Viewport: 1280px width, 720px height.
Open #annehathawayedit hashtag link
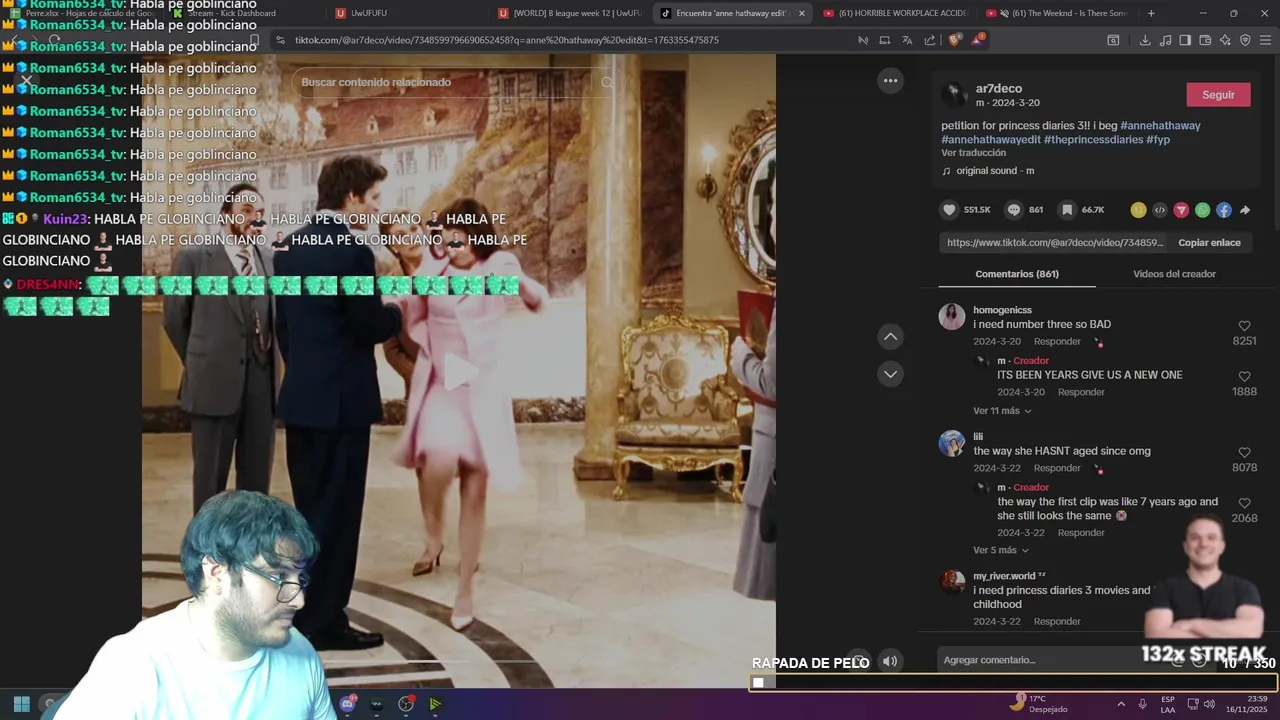point(990,140)
